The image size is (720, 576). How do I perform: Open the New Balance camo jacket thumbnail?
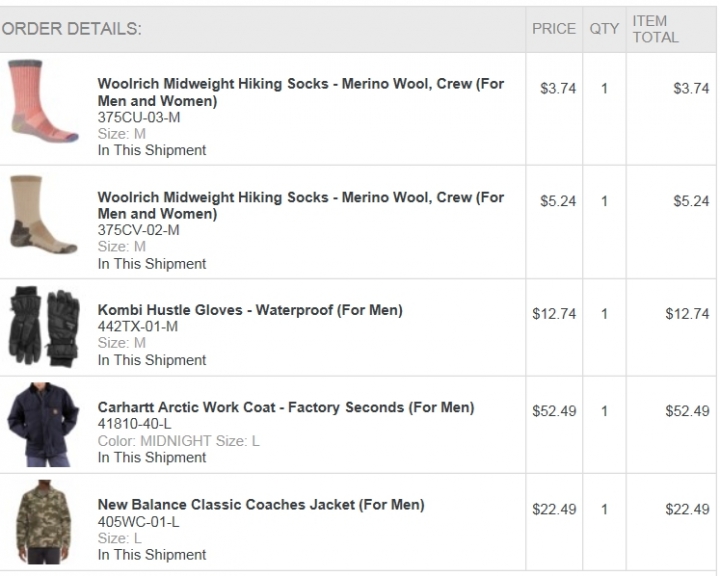click(44, 522)
